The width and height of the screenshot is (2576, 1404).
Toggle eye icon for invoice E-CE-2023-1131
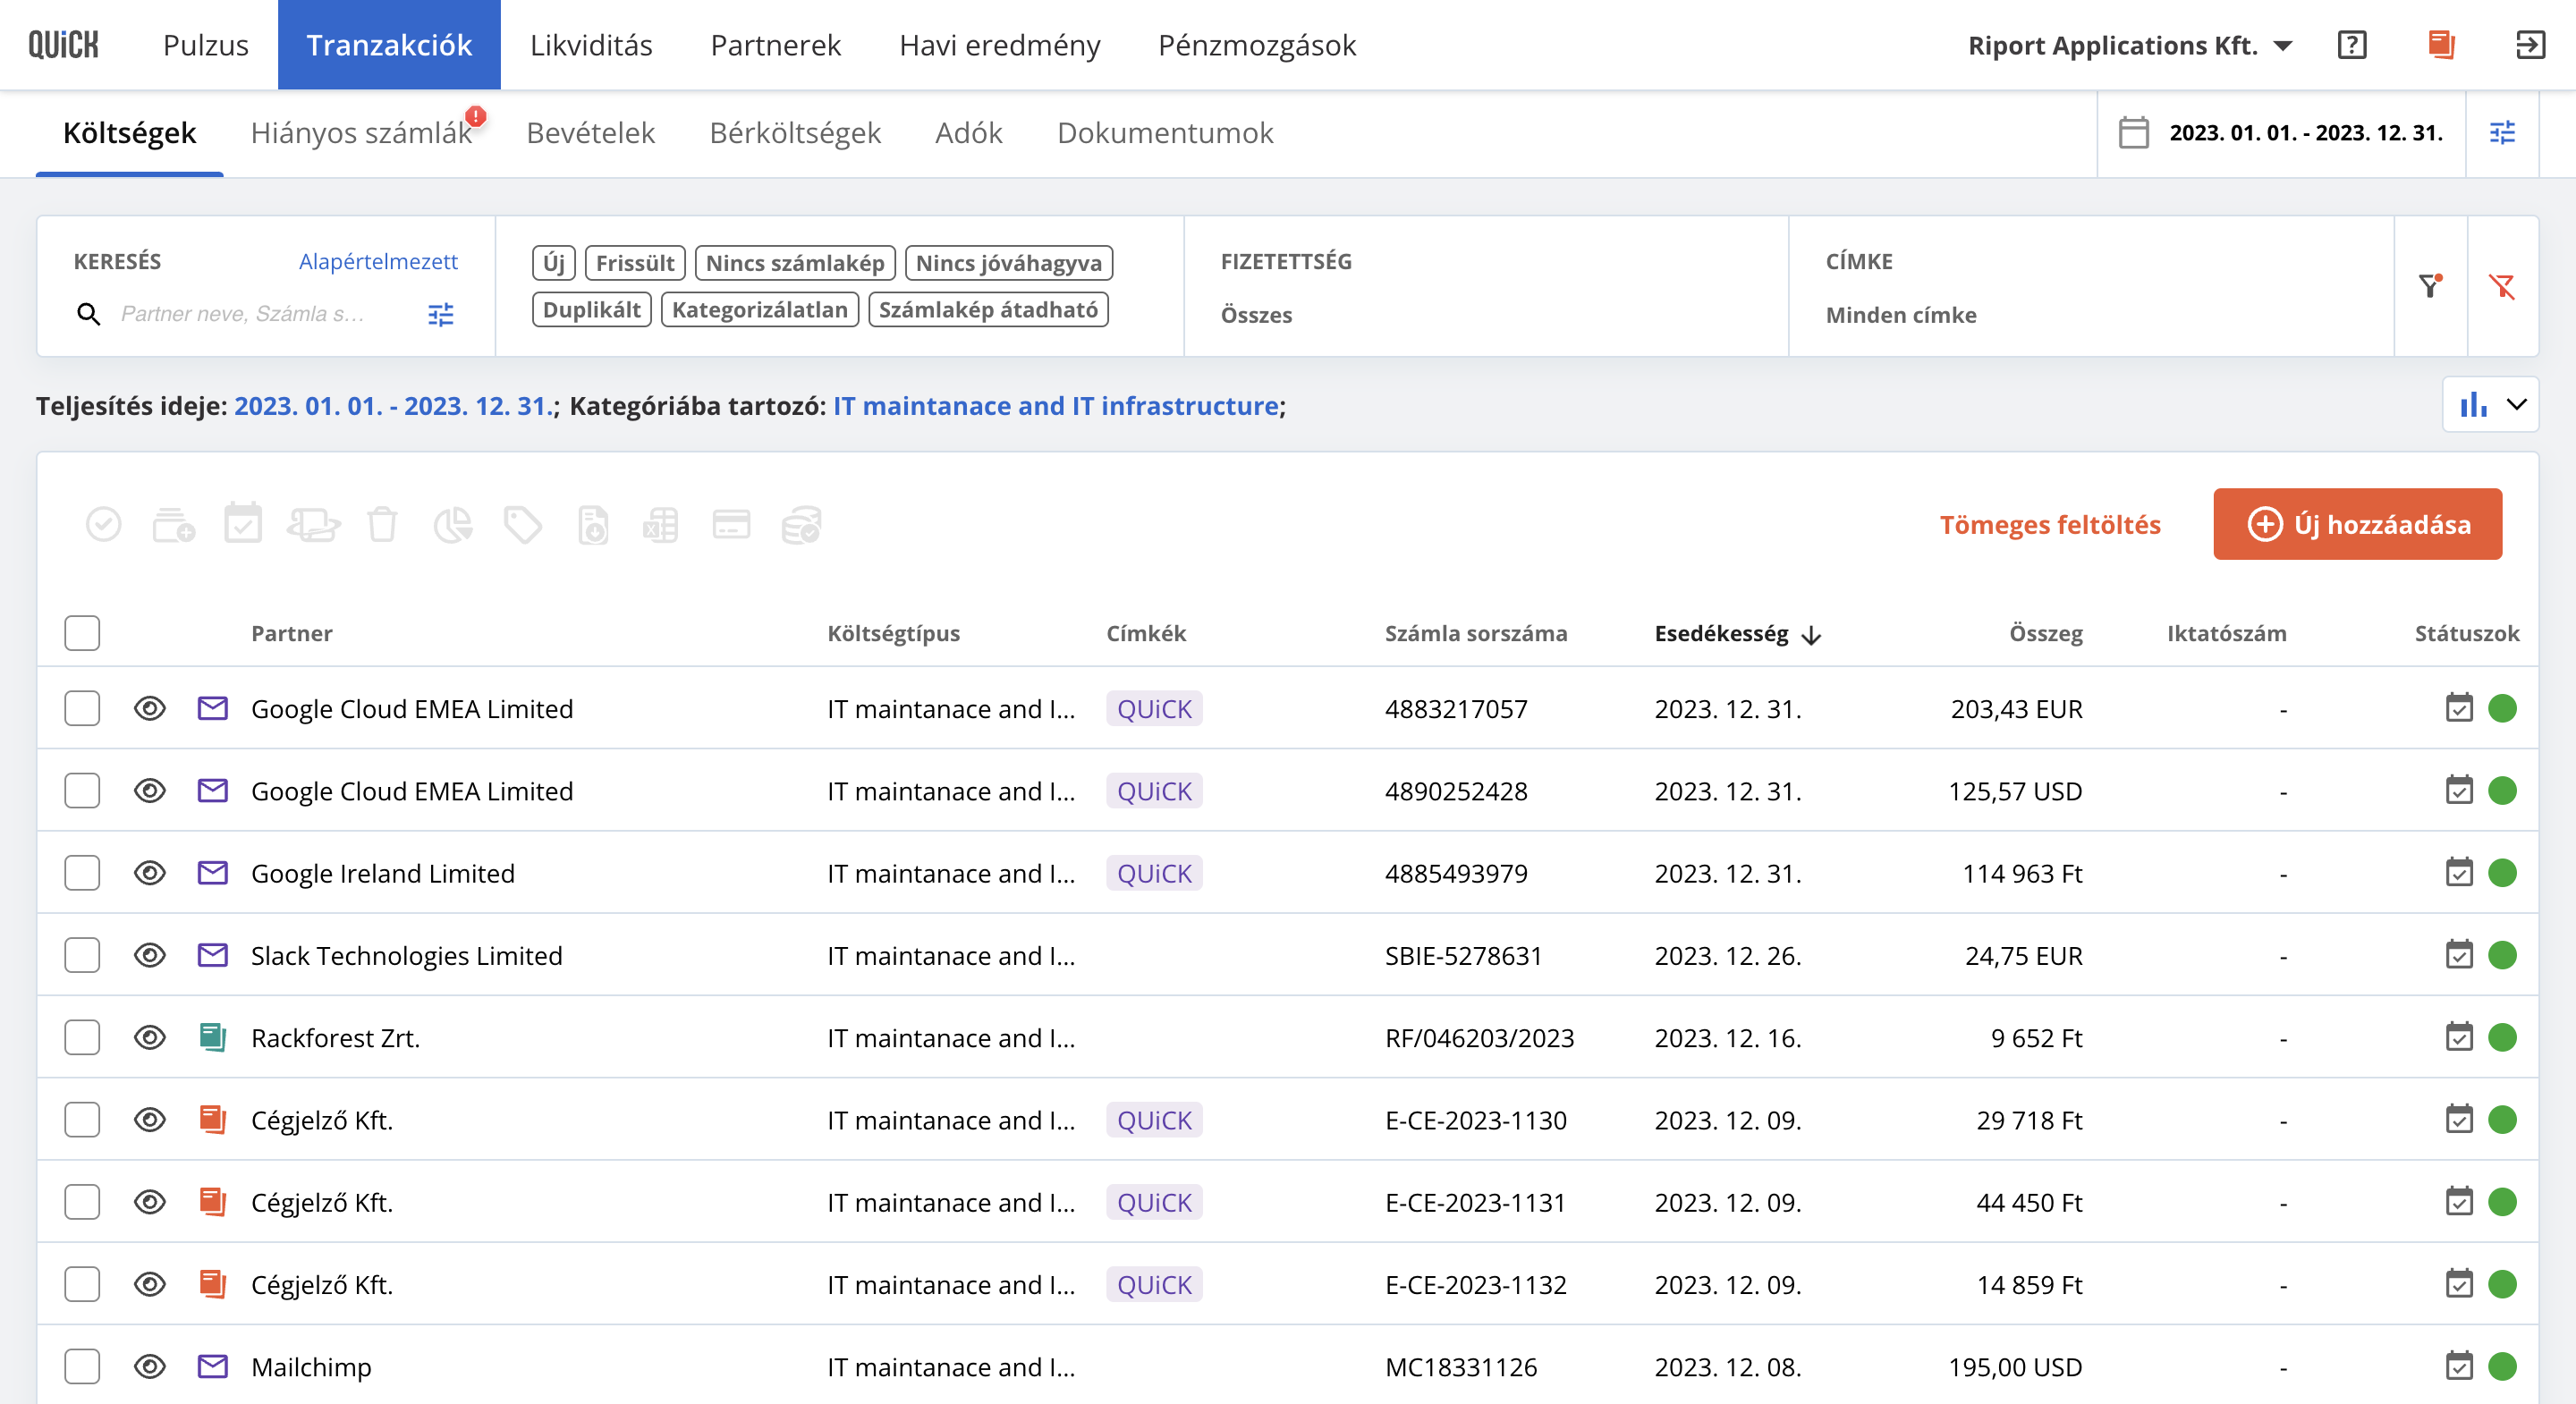(x=150, y=1201)
